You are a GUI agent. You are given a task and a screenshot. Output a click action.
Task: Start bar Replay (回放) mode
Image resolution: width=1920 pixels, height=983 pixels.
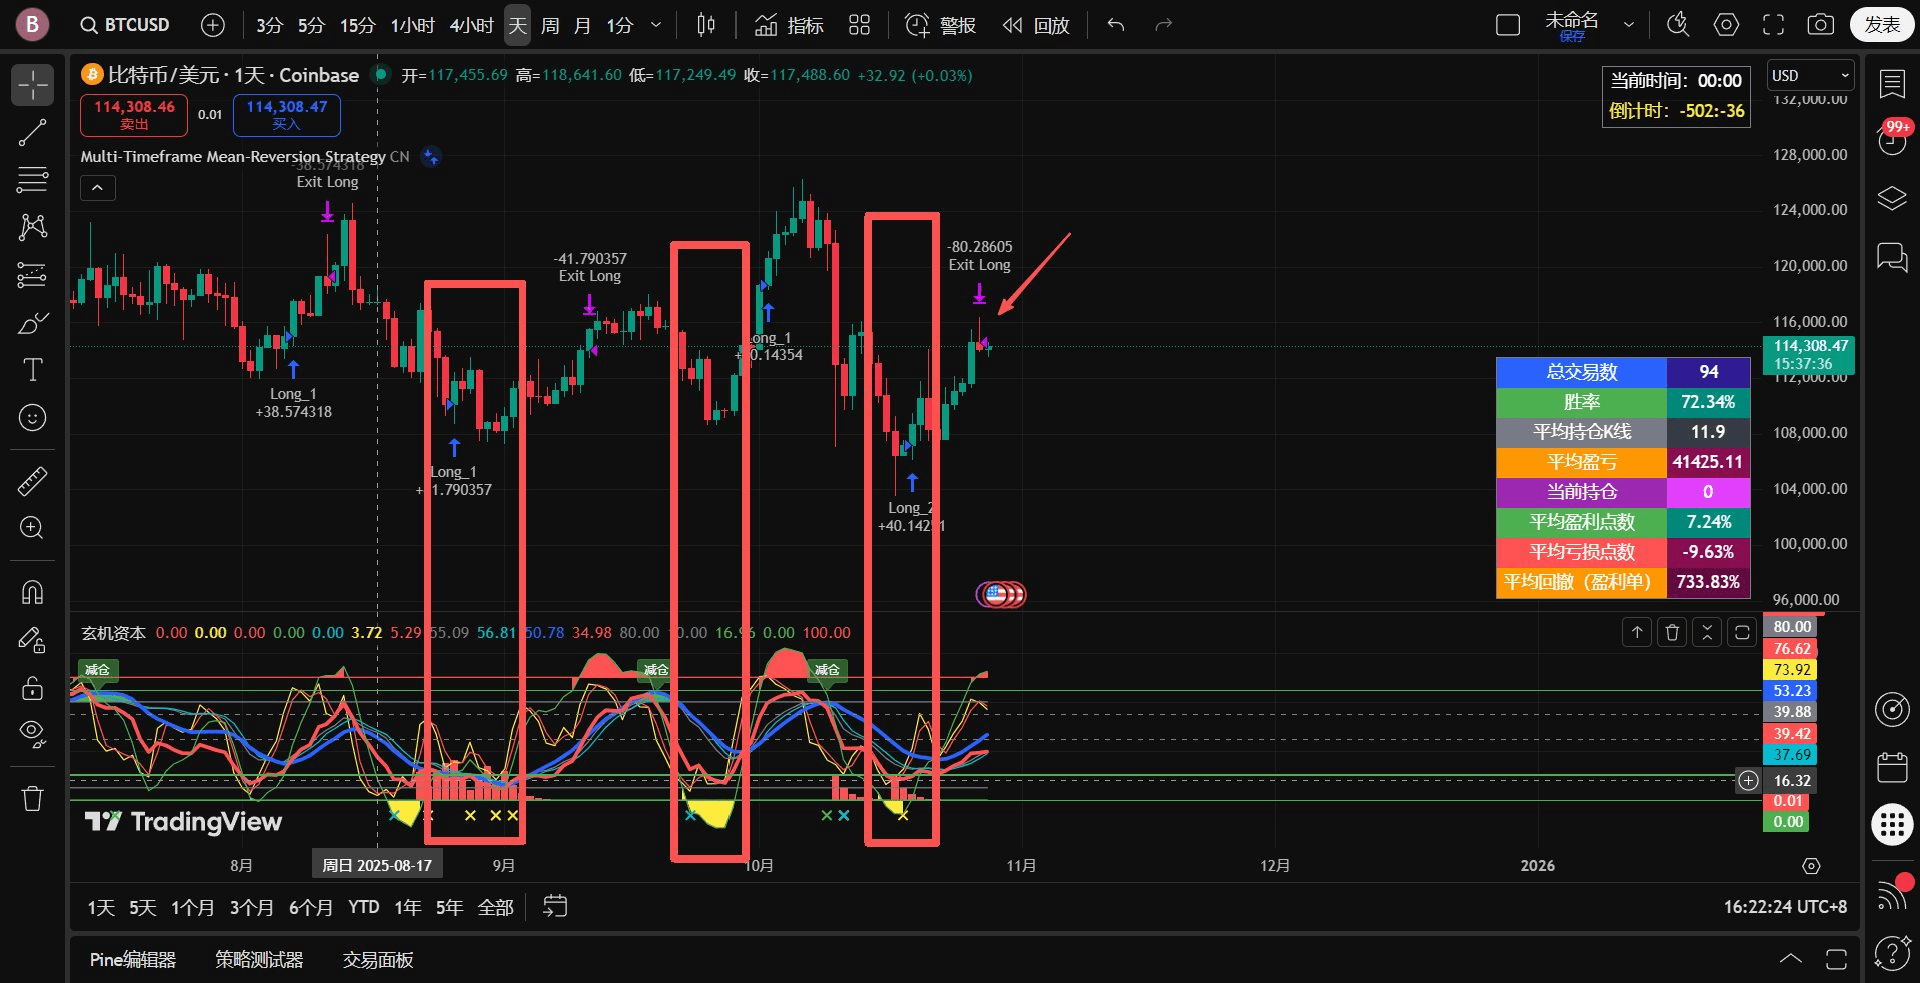pos(1036,25)
